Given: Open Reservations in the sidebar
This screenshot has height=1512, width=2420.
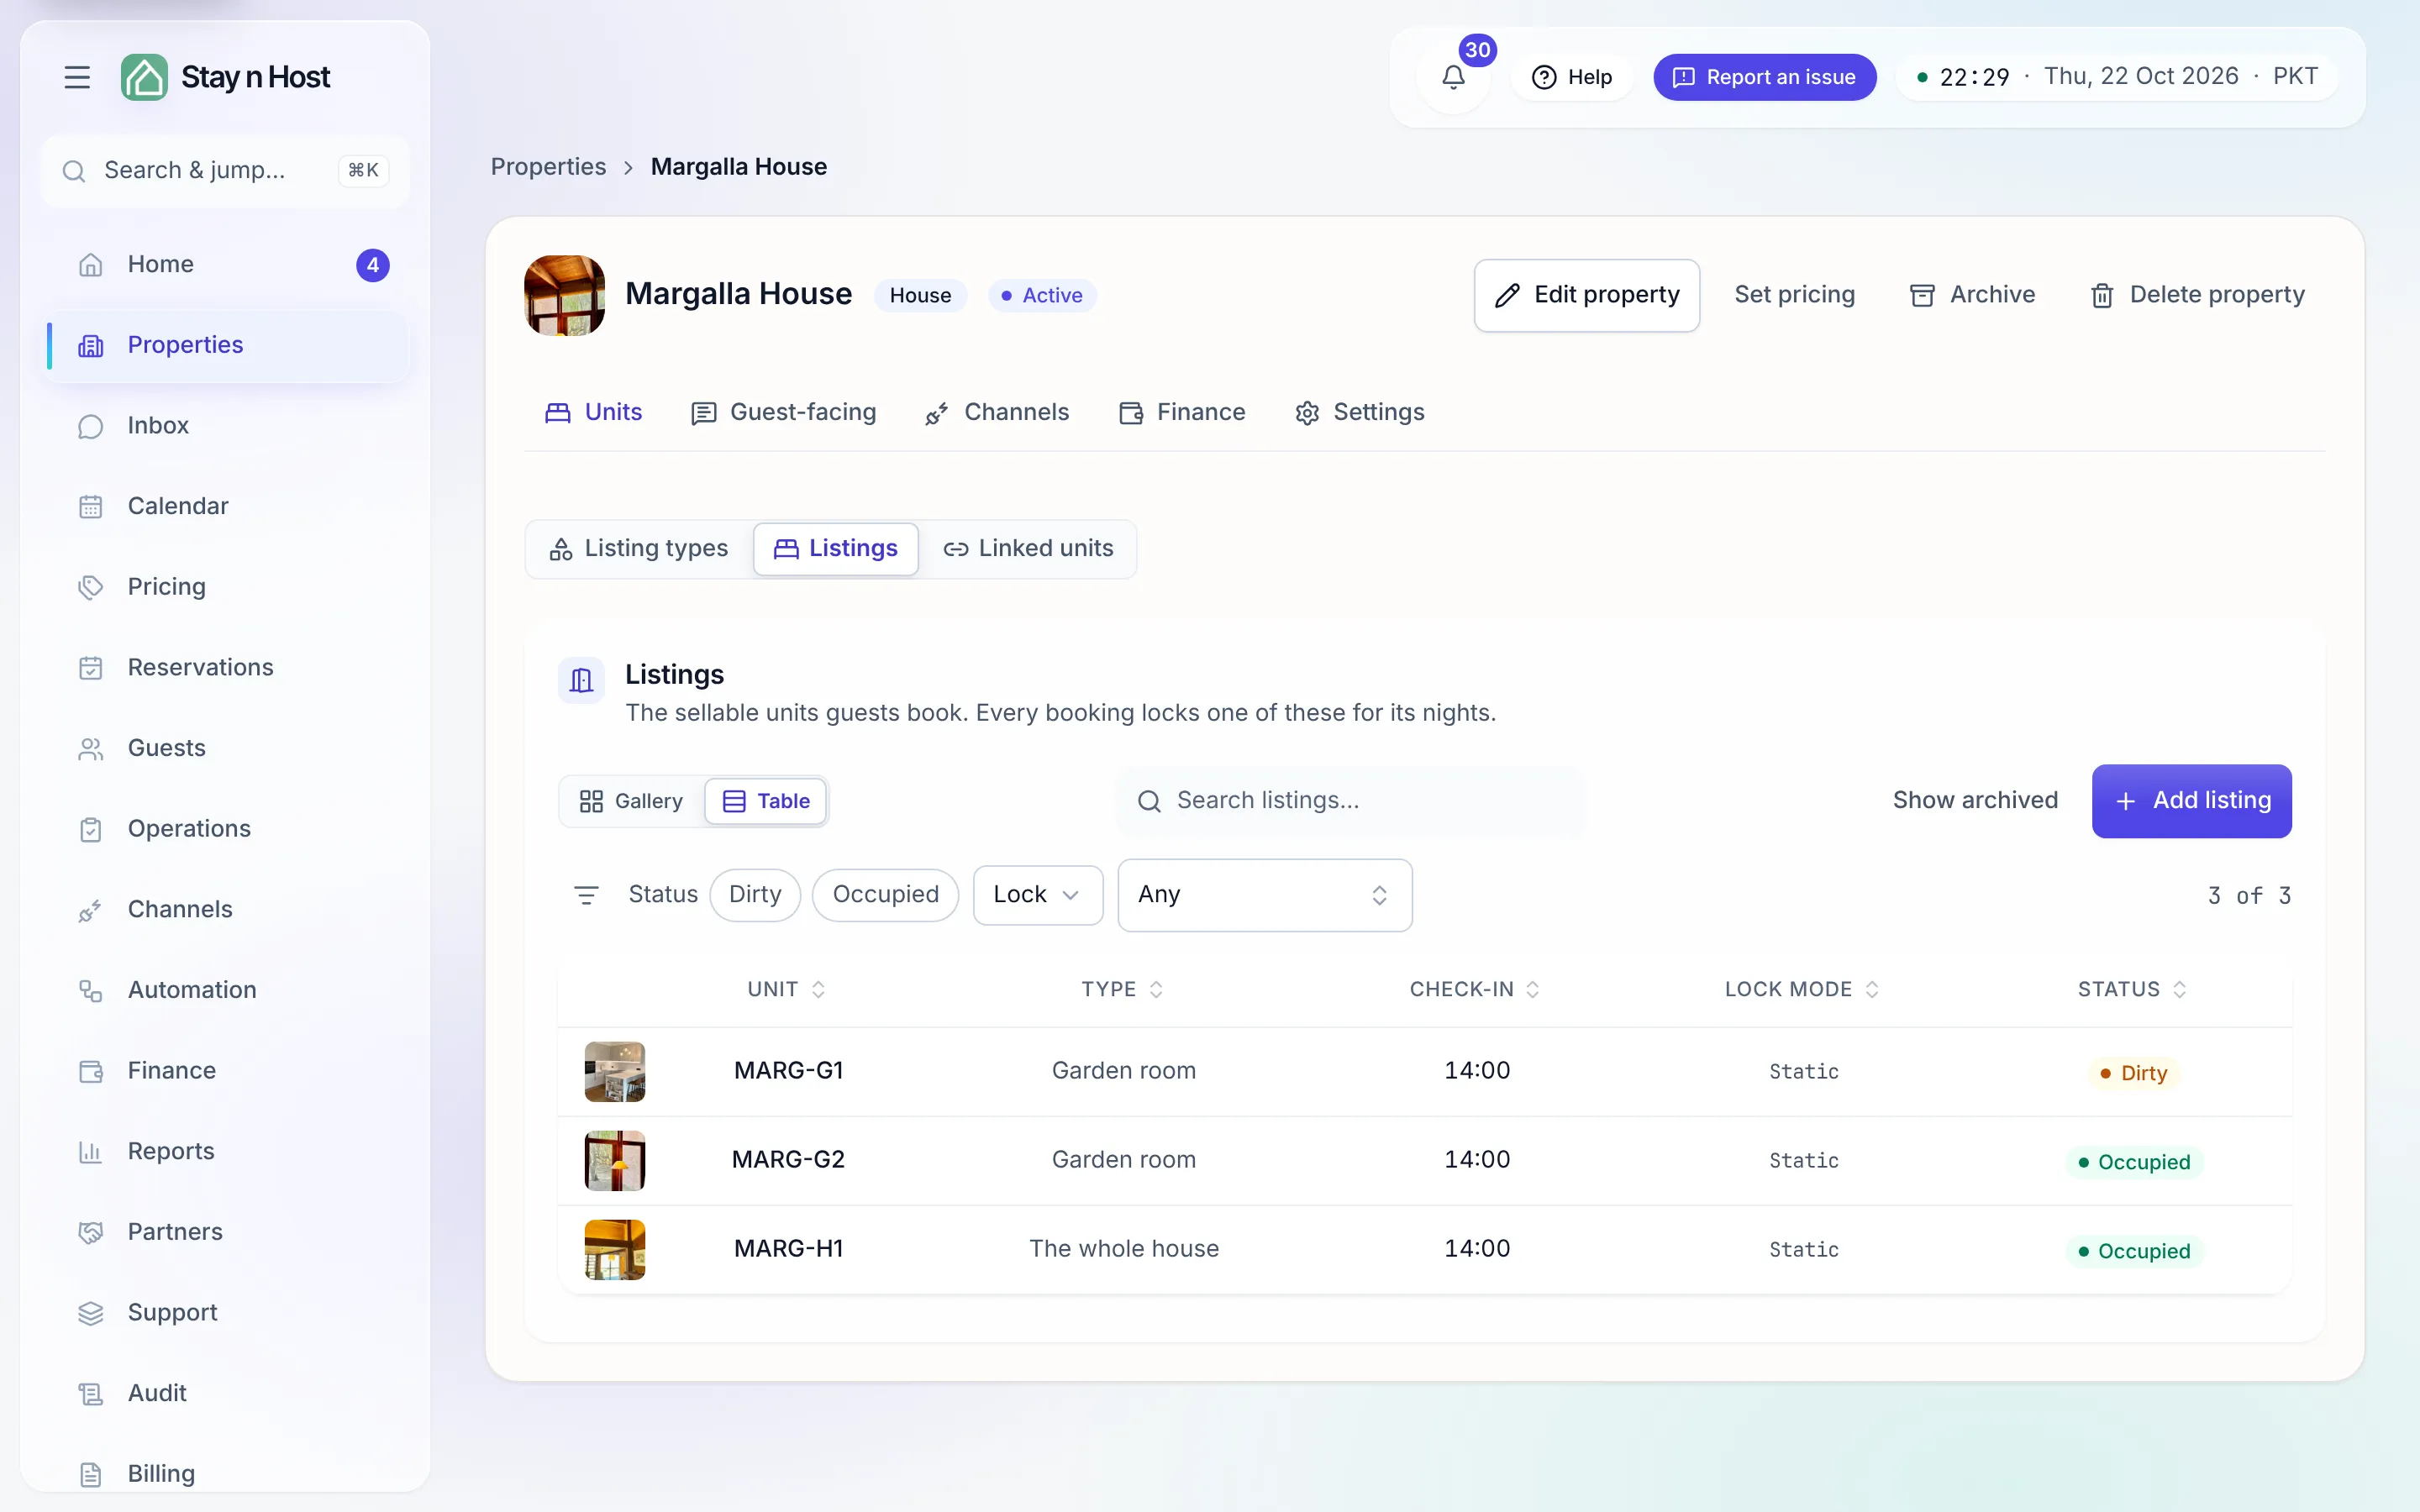Looking at the screenshot, I should pyautogui.click(x=226, y=668).
